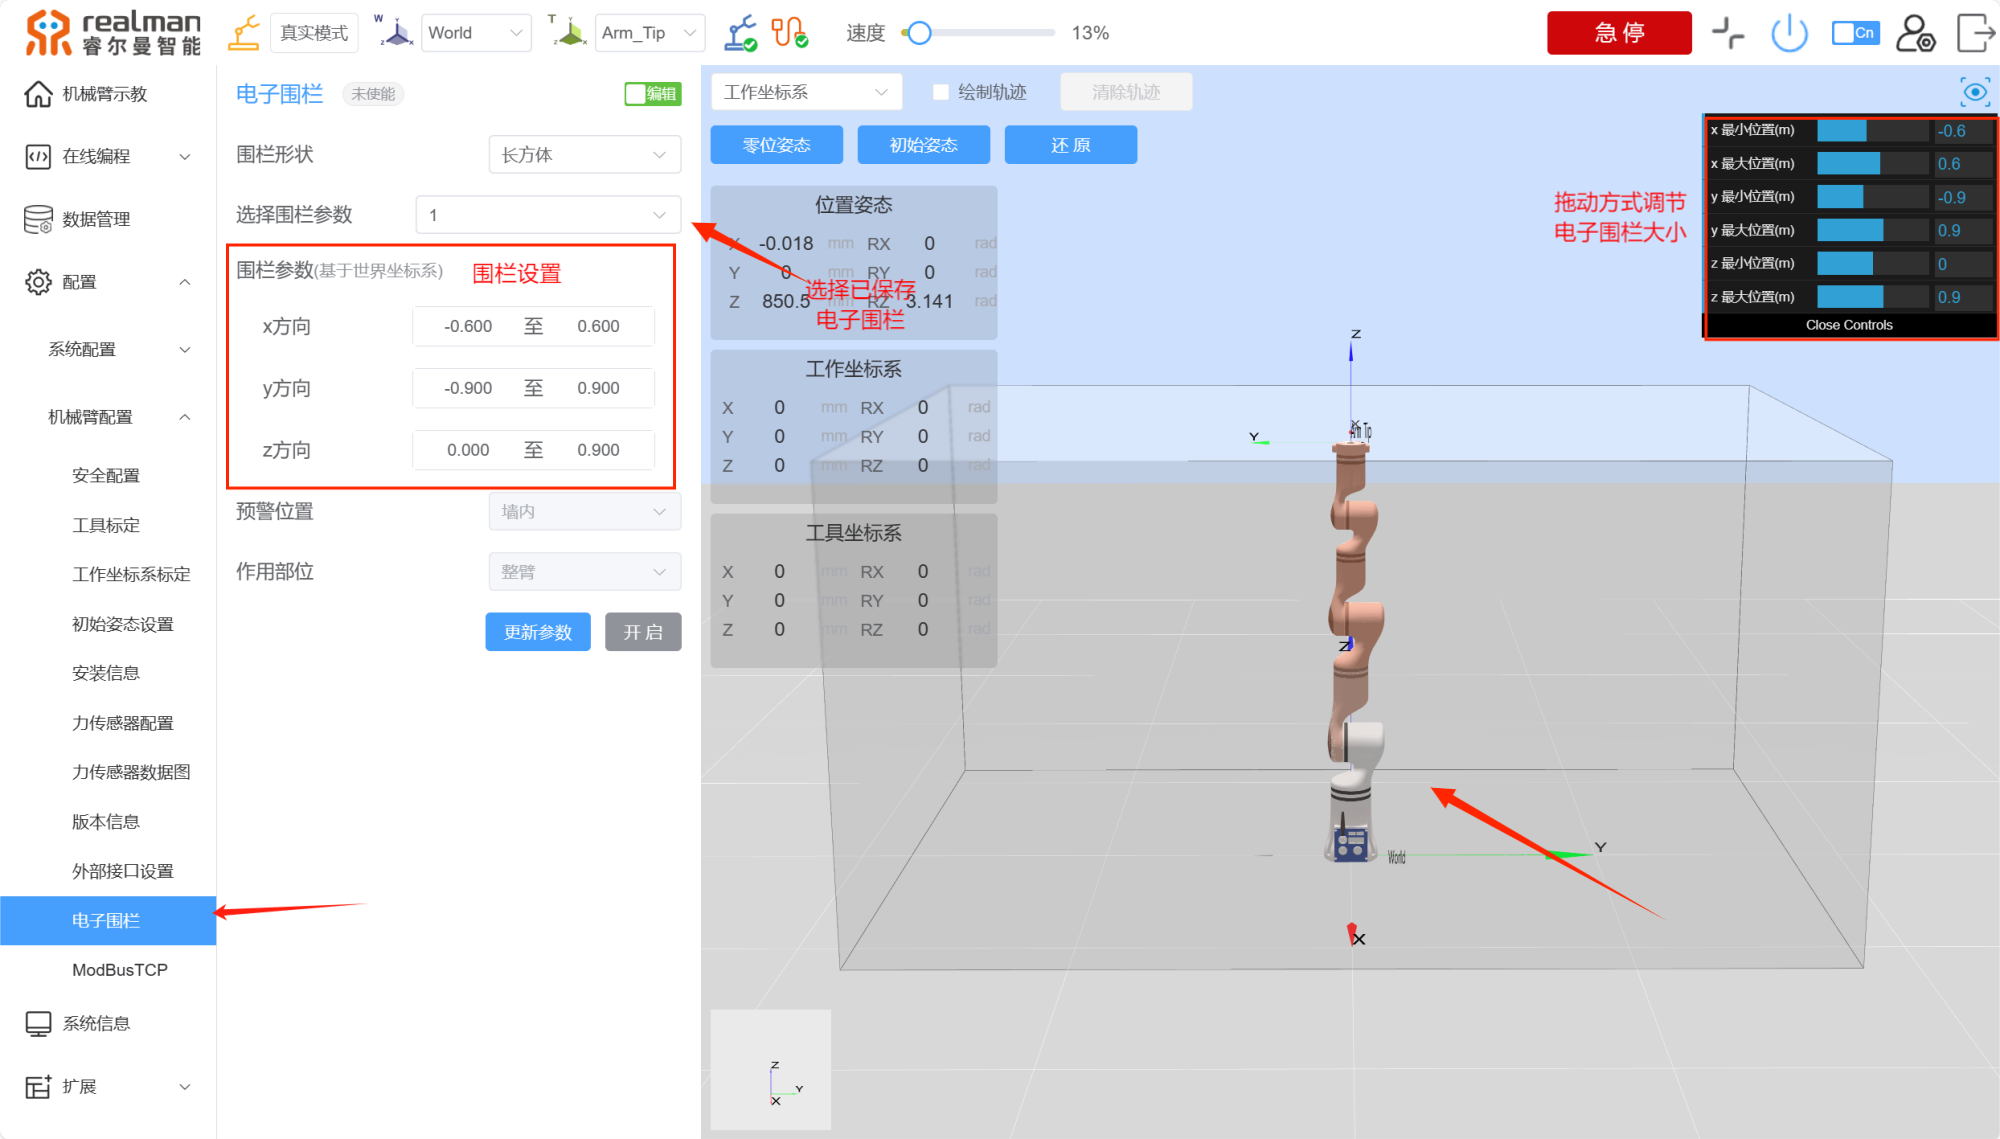This screenshot has width=2000, height=1139.
Task: Click the z方向 maximum value field
Action: pos(598,450)
